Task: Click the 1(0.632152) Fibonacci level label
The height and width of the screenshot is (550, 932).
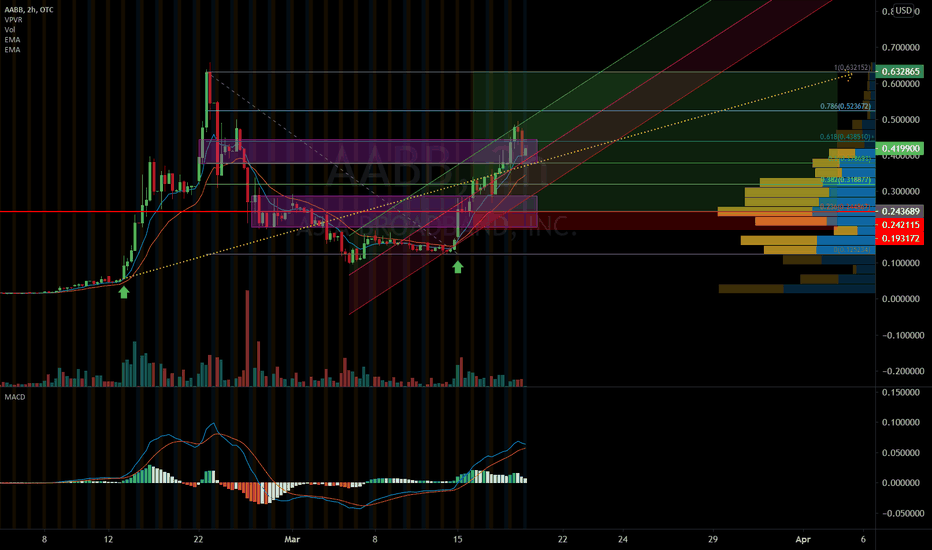Action: click(852, 68)
